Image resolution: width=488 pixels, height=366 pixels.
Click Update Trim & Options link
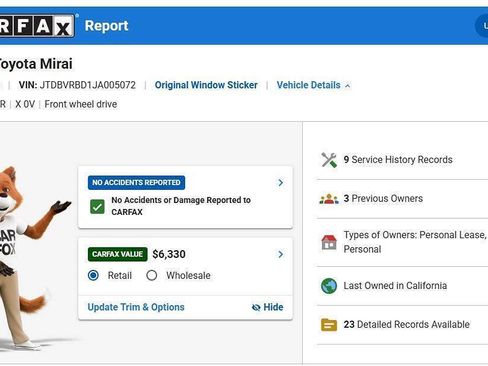[x=136, y=307]
